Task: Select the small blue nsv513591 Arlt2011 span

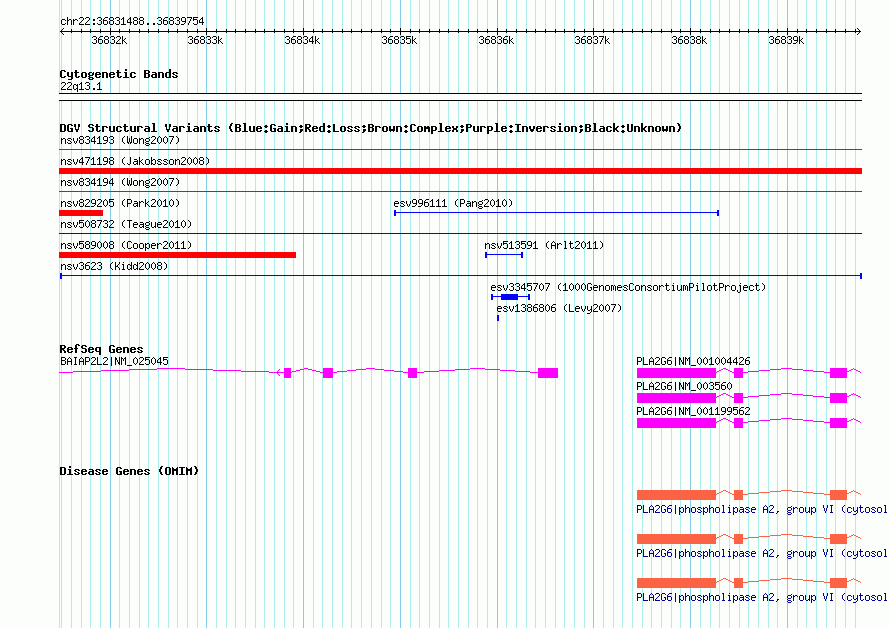Action: pyautogui.click(x=504, y=255)
